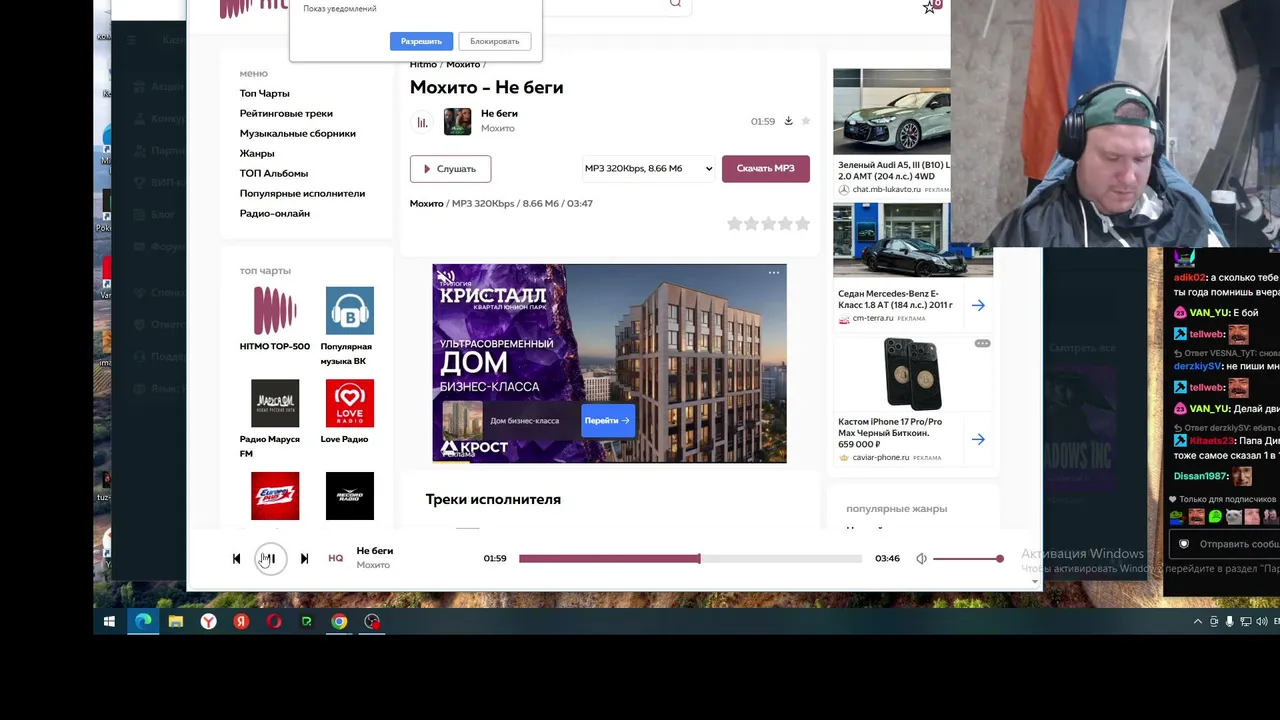Viewport: 1280px width, 720px height.
Task: Click the arrow beside the iPhone 17 Pro ad
Action: pos(978,439)
